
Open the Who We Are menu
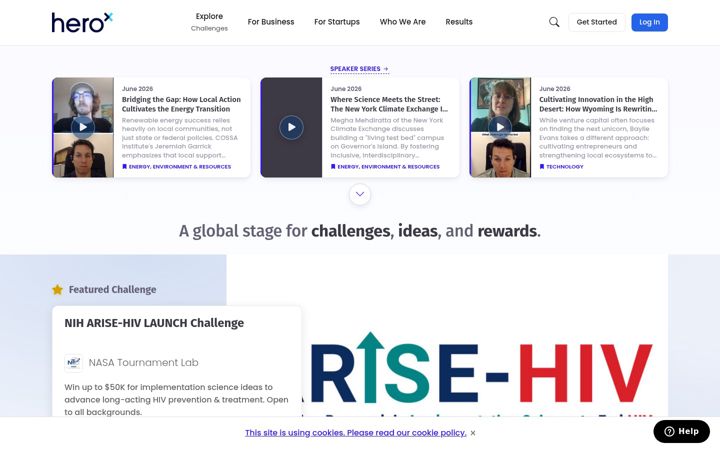(x=403, y=22)
